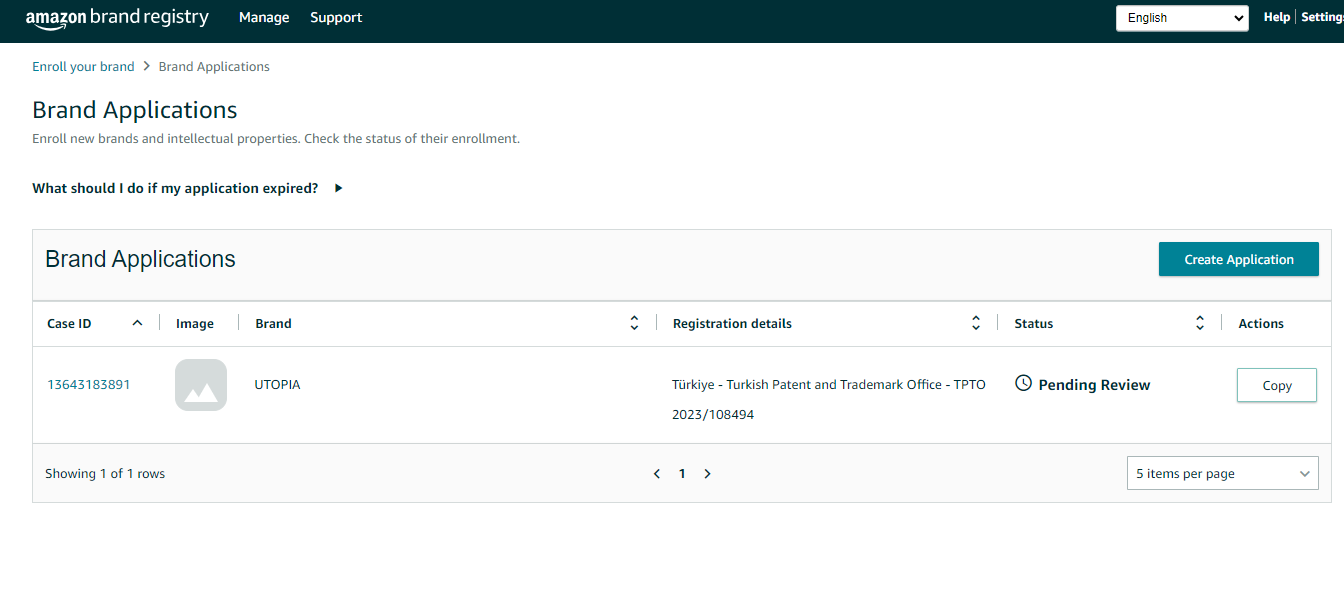Select page 1 in pagination
The height and width of the screenshot is (589, 1344).
pyautogui.click(x=682, y=474)
